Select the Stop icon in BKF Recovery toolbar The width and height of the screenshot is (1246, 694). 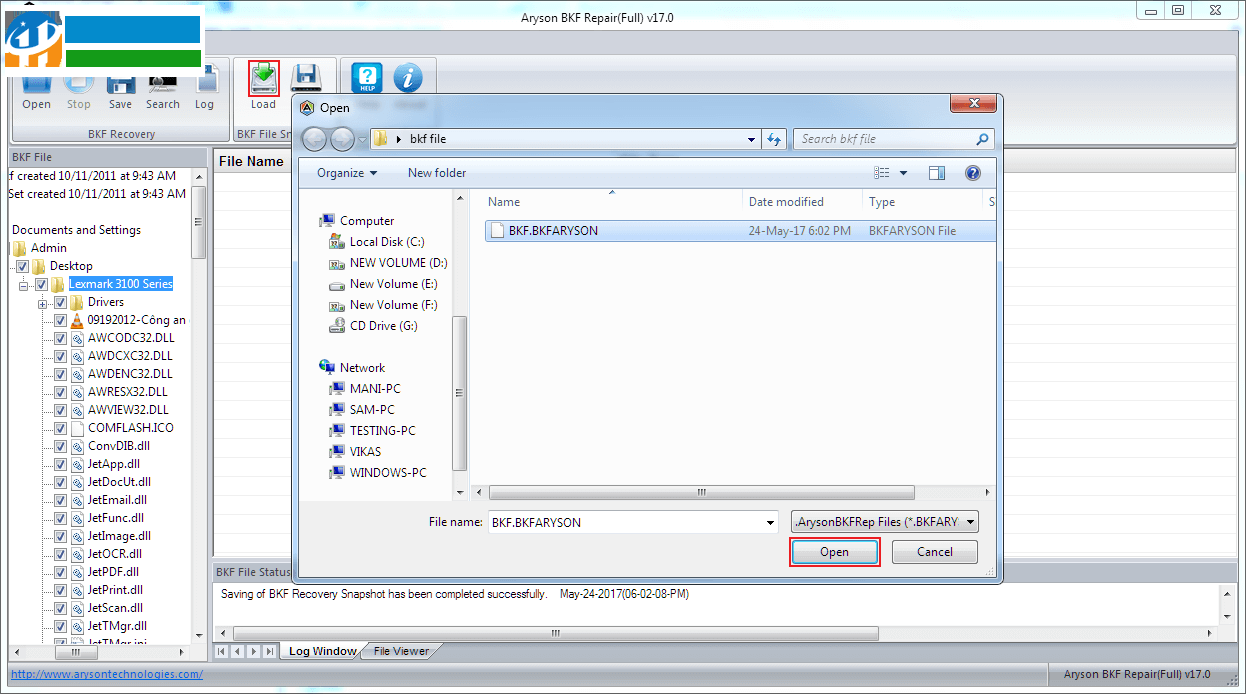(x=78, y=84)
